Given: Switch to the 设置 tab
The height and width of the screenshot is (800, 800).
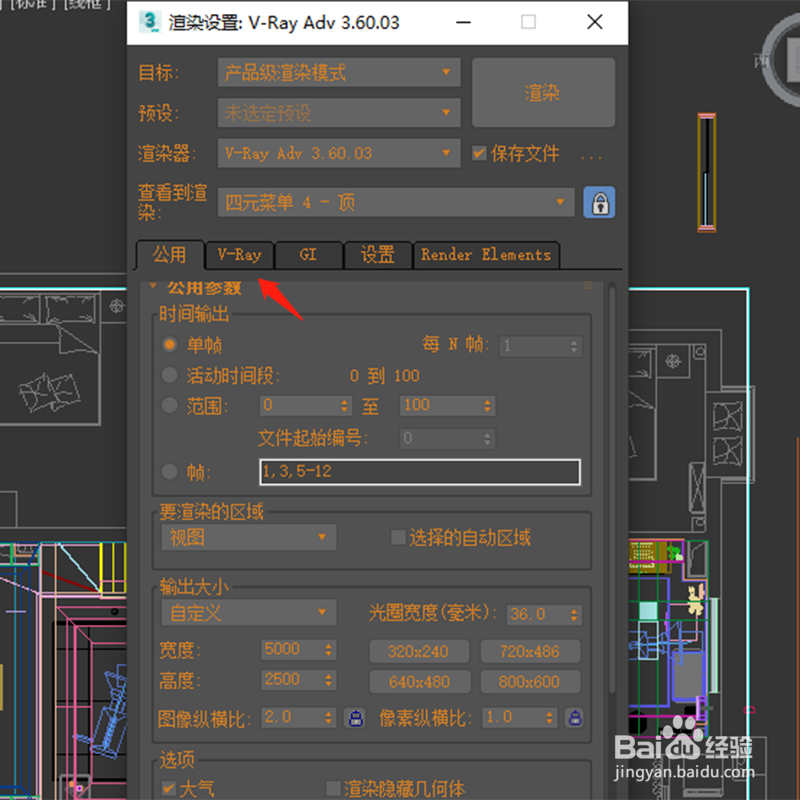Looking at the screenshot, I should (378, 255).
